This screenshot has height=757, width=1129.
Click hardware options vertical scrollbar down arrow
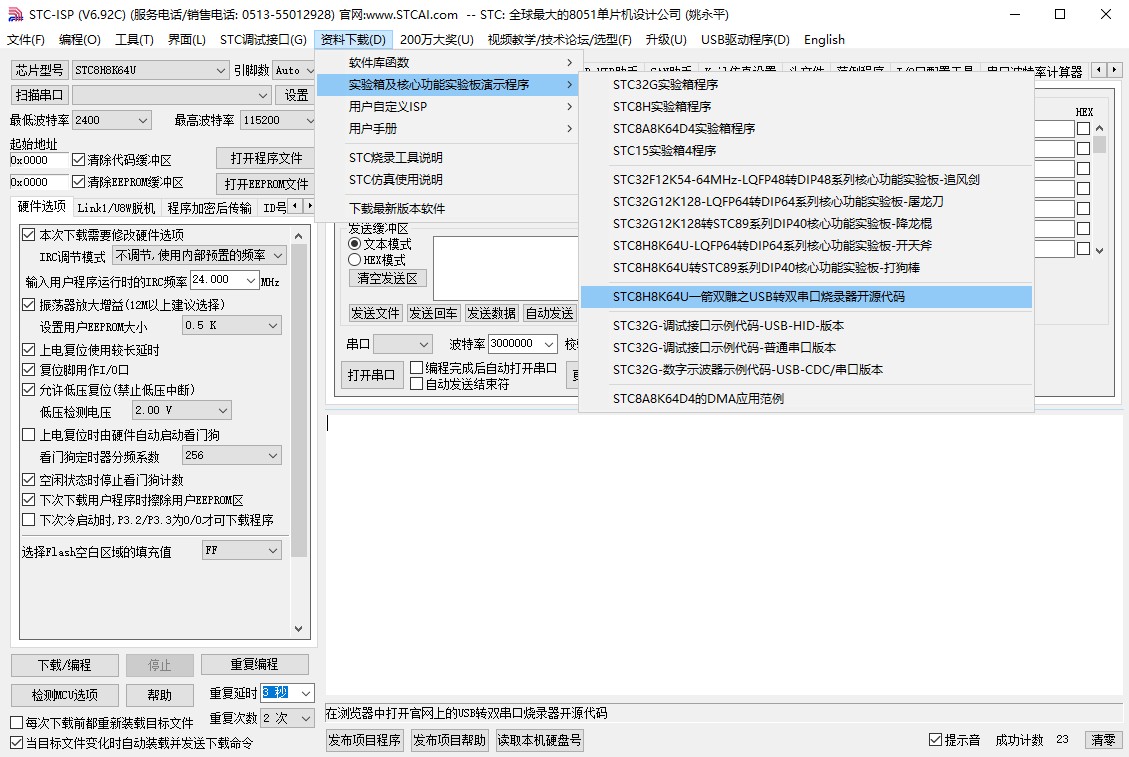tap(299, 629)
